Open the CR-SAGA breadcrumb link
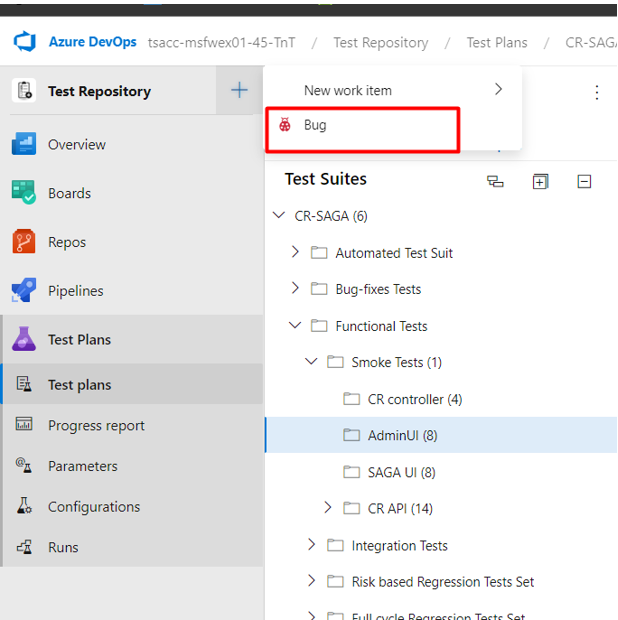The width and height of the screenshot is (618, 620). [591, 42]
